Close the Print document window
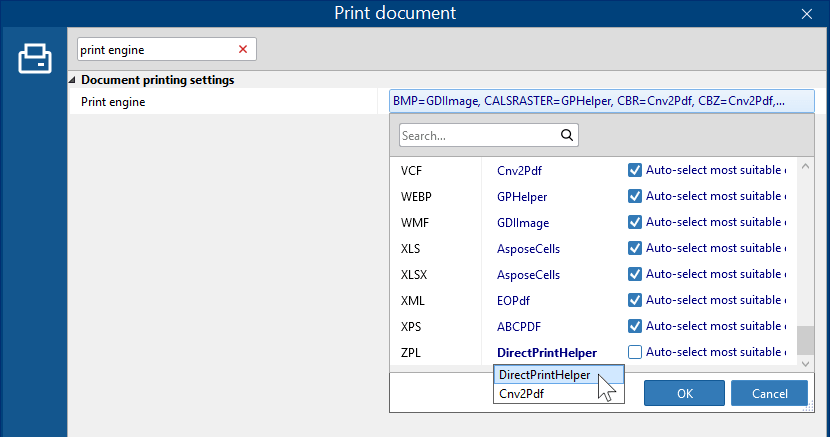This screenshot has height=437, width=830. (807, 14)
